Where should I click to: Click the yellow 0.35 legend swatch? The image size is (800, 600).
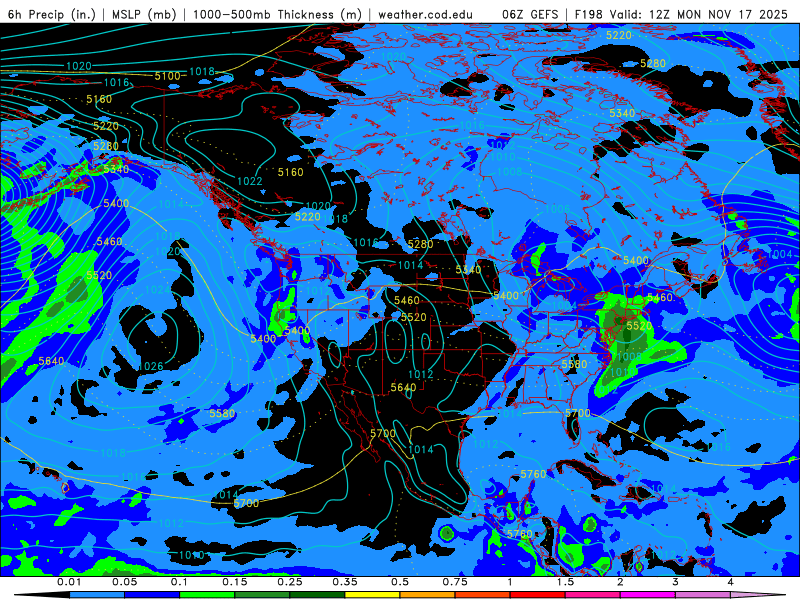click(x=372, y=595)
